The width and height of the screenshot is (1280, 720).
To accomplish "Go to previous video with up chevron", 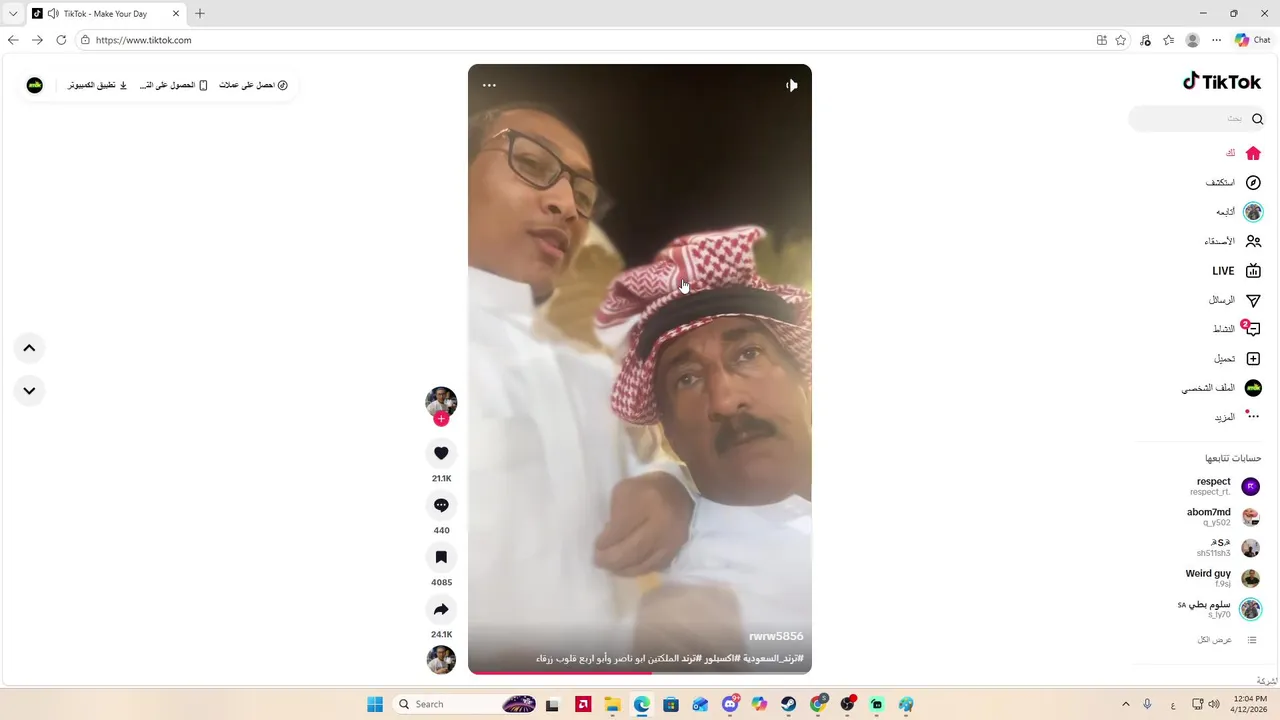I will tap(29, 348).
